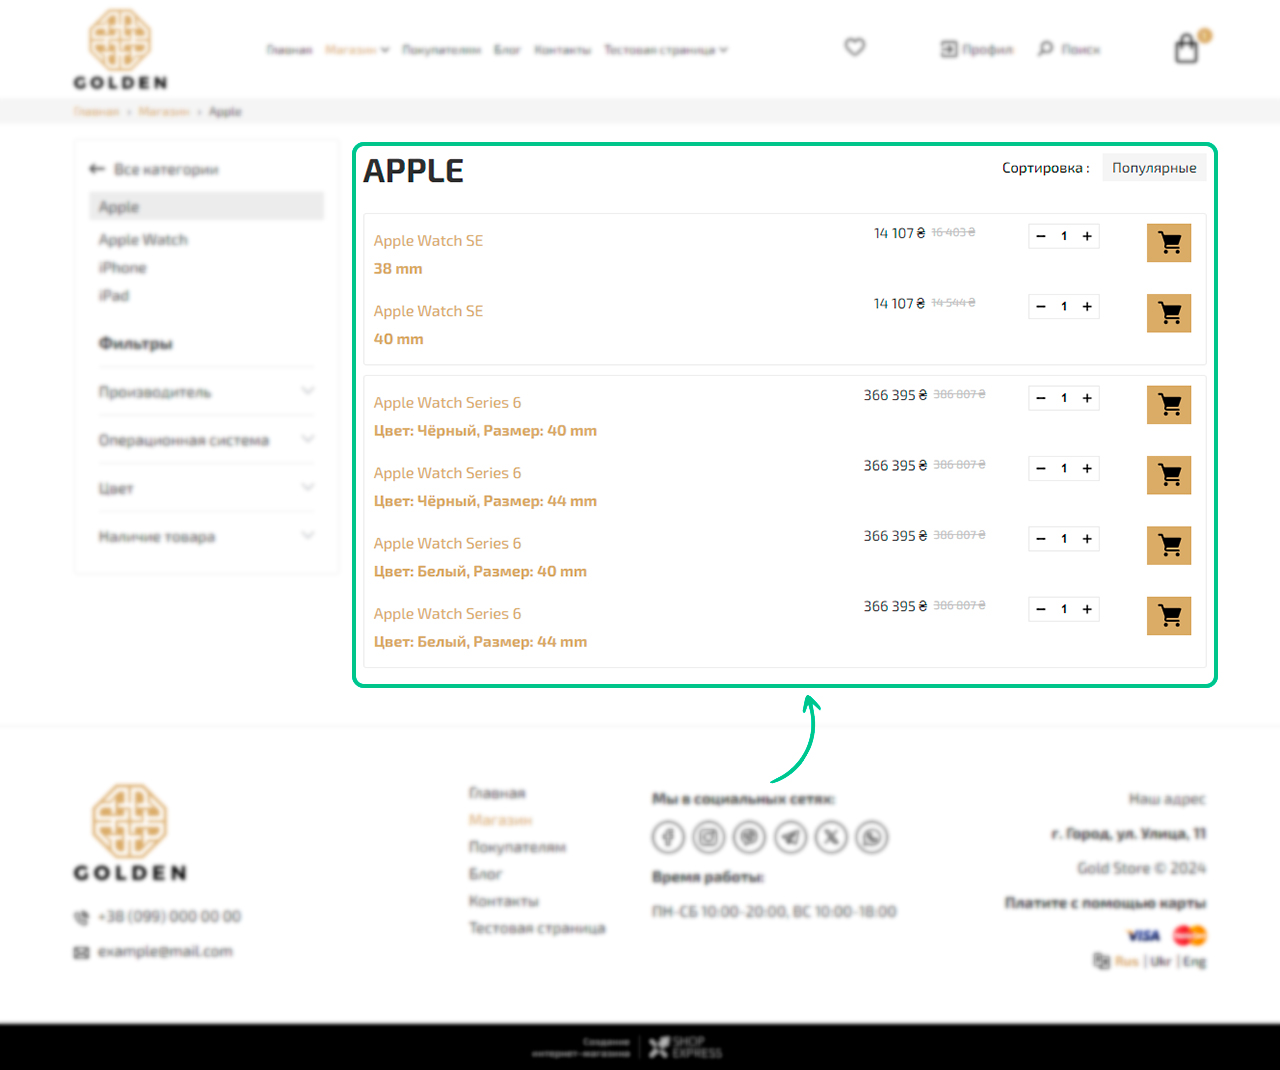Open the shopping bag in header

[x=1187, y=48]
